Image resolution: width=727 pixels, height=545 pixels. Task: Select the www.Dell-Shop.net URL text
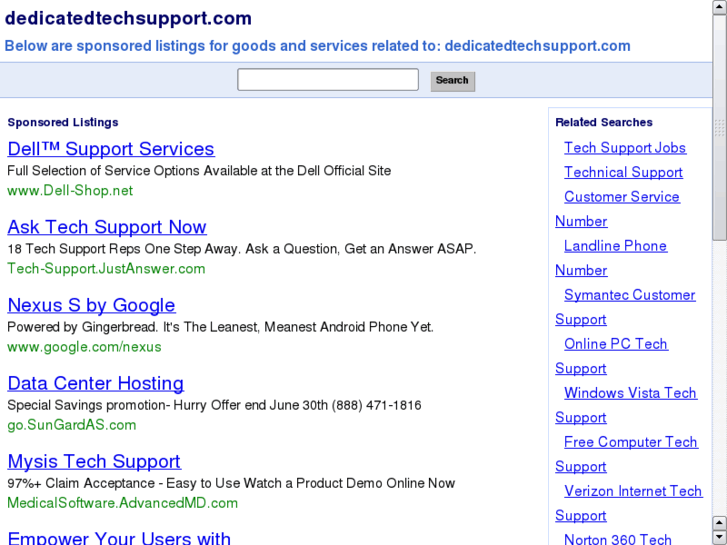[70, 191]
